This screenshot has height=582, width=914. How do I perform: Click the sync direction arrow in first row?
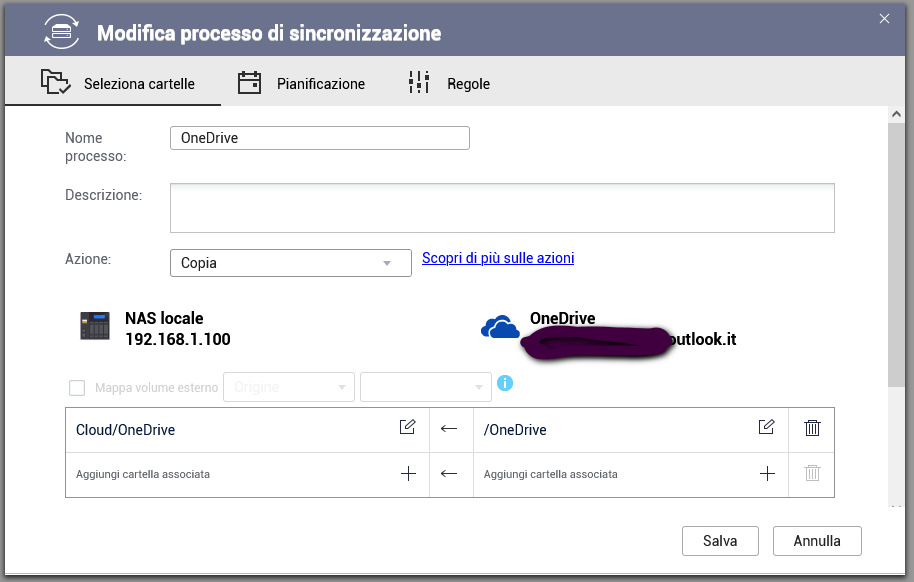(449, 428)
